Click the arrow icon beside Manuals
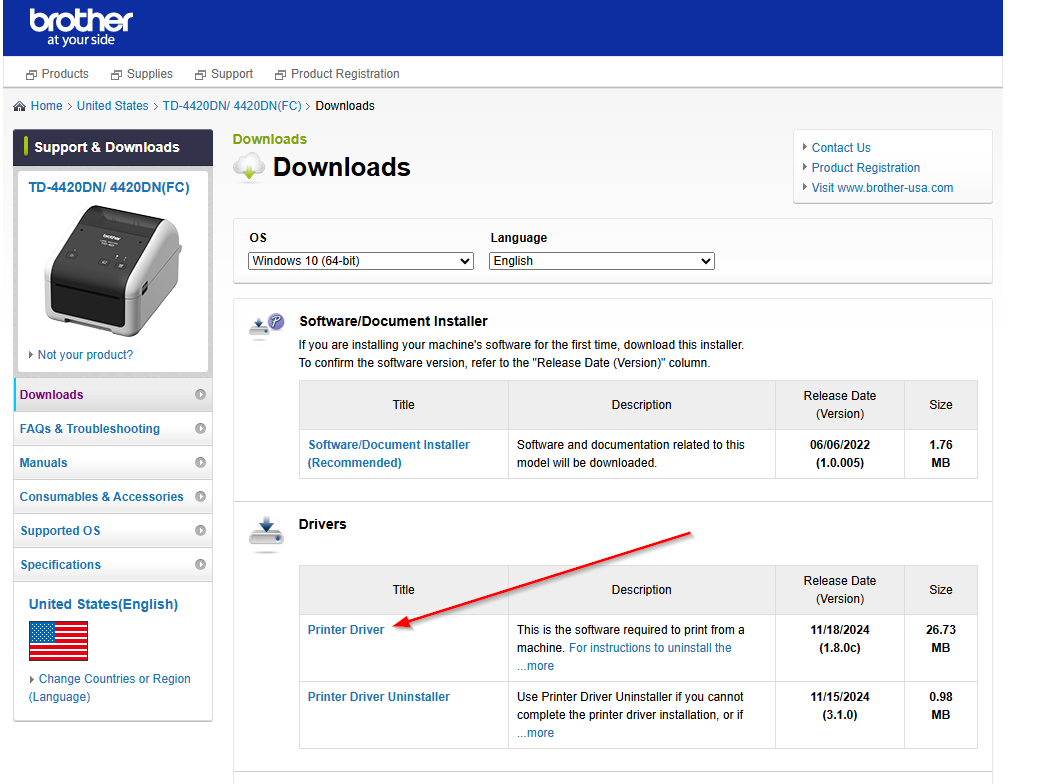This screenshot has width=1063, height=784. pos(201,462)
